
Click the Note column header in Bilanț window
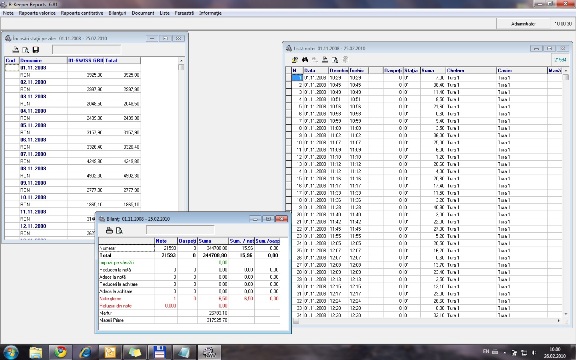tap(166, 241)
